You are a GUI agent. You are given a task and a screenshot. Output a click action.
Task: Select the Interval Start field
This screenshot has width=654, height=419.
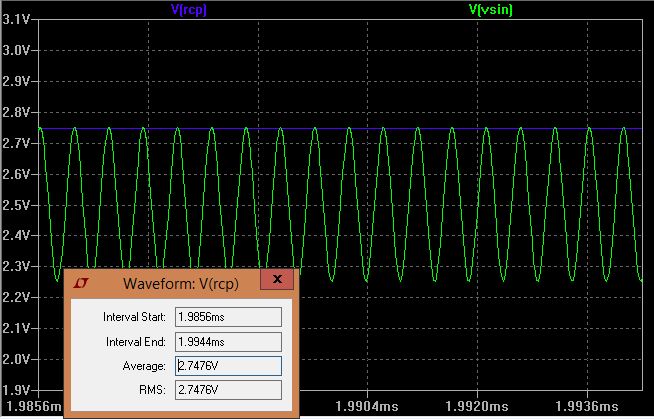228,317
